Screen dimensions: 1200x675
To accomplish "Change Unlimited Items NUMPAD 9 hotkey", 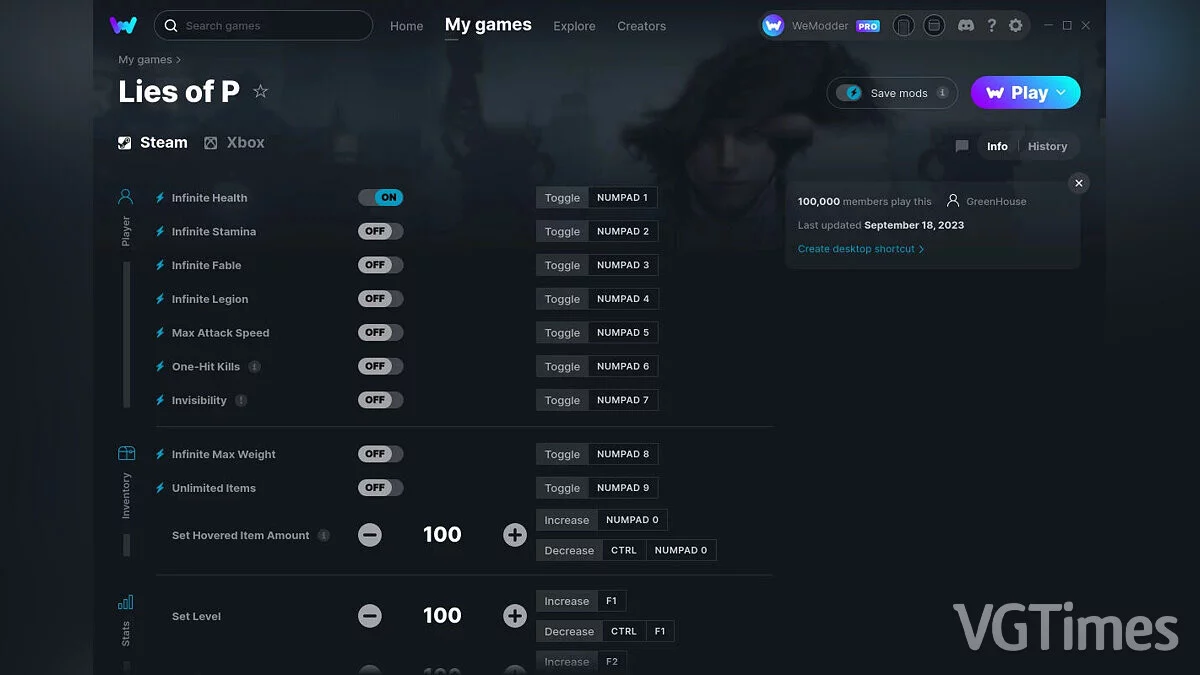I will (x=623, y=488).
